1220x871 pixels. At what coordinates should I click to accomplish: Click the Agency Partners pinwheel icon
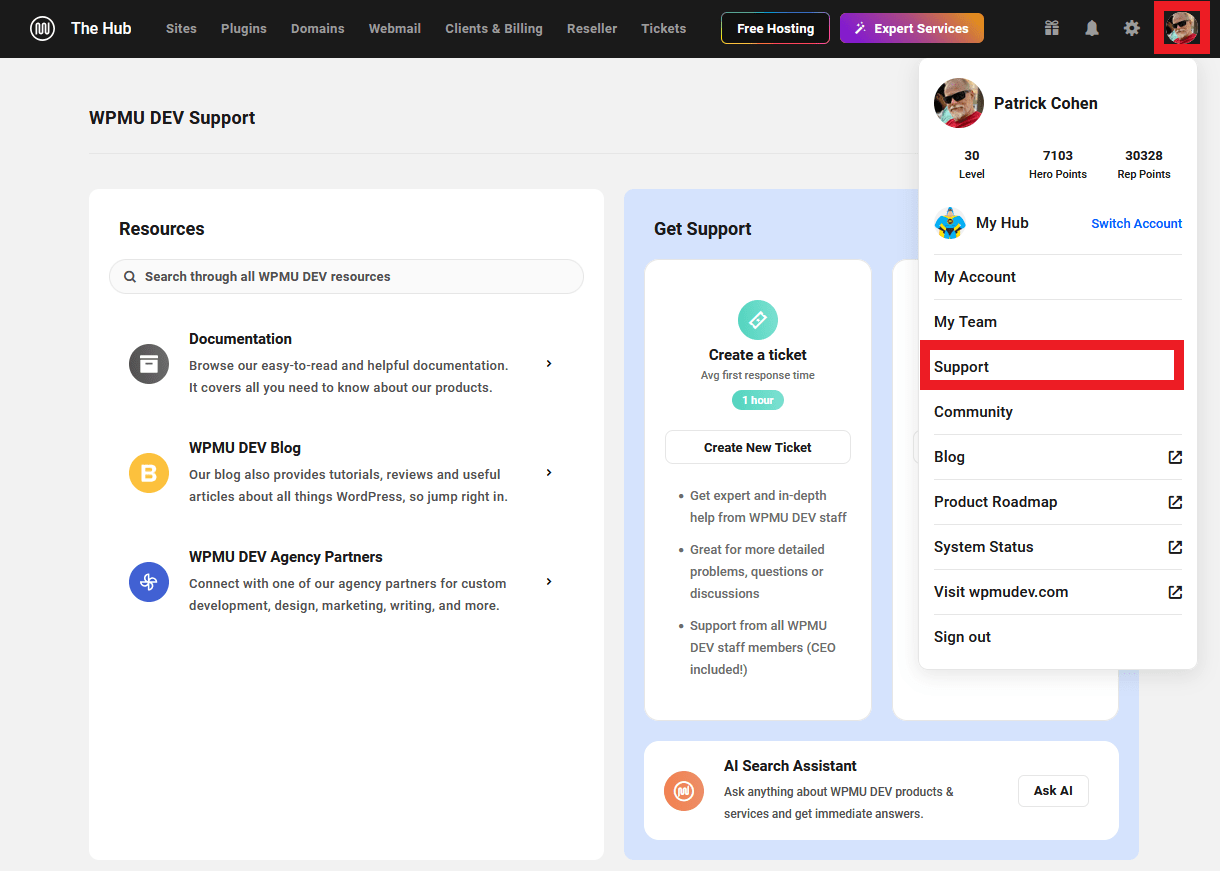[149, 581]
